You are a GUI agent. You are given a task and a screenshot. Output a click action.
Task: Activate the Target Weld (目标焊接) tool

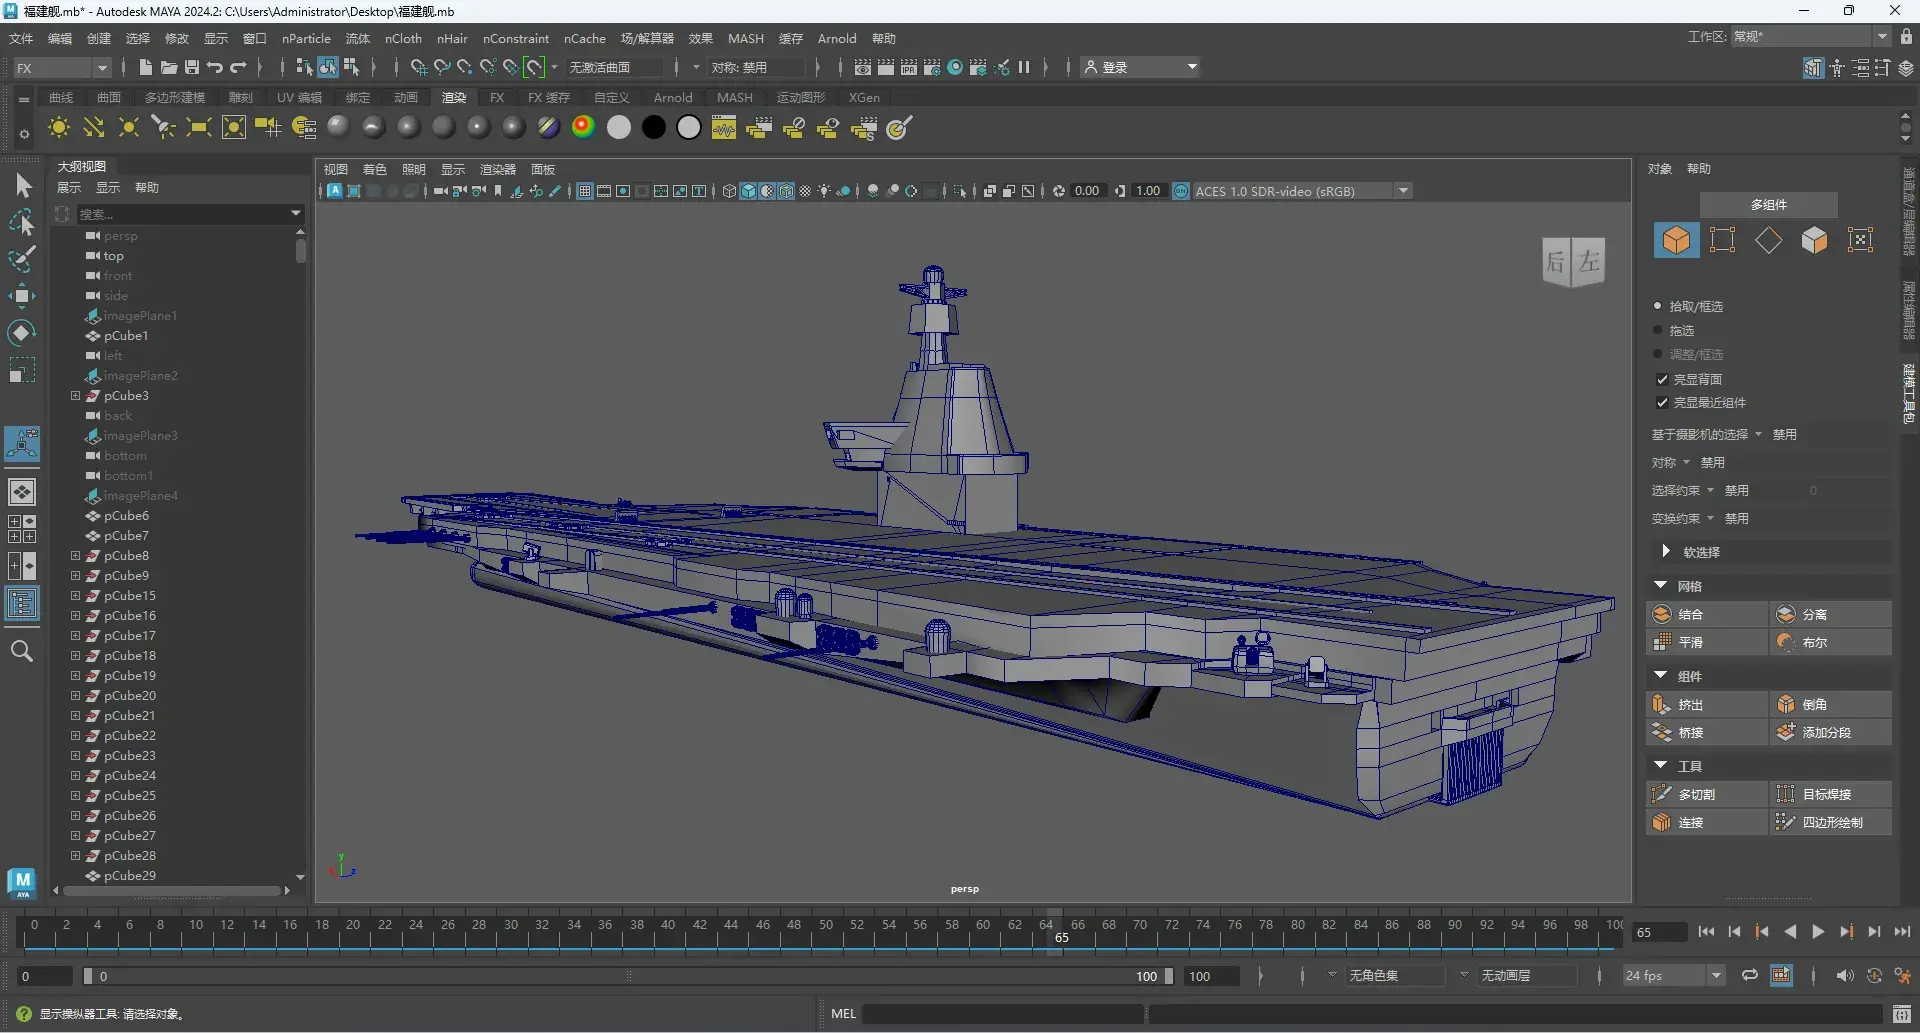click(x=1786, y=795)
